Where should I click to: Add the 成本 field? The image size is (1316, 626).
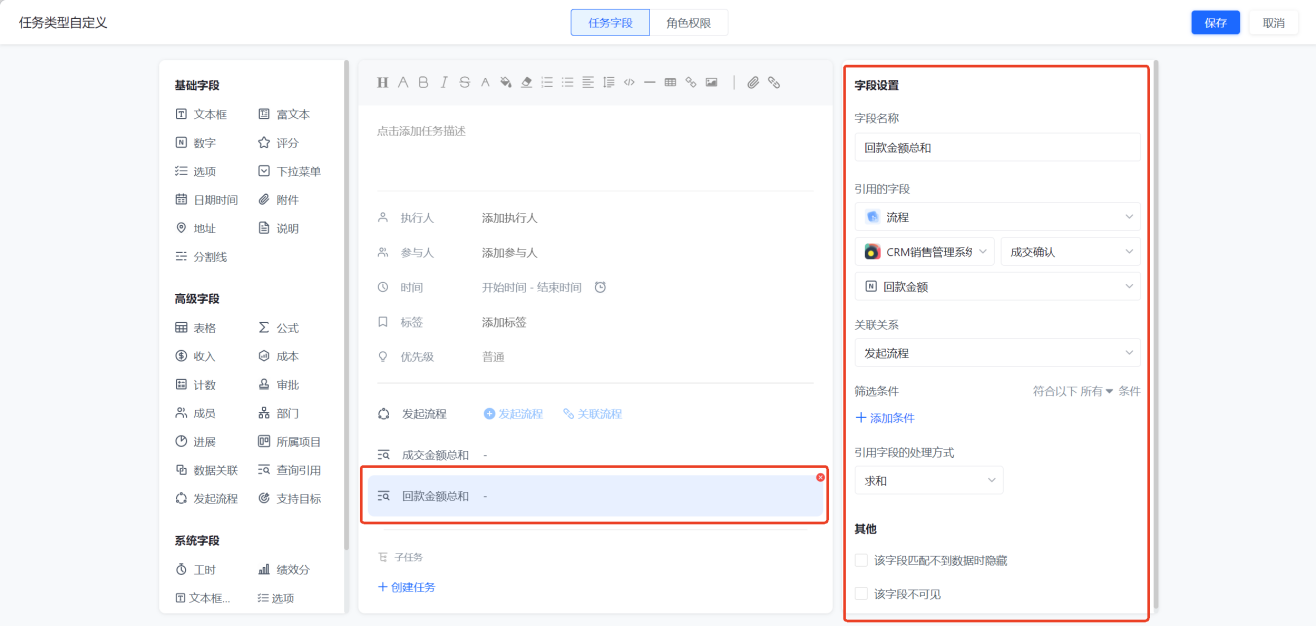pos(278,356)
